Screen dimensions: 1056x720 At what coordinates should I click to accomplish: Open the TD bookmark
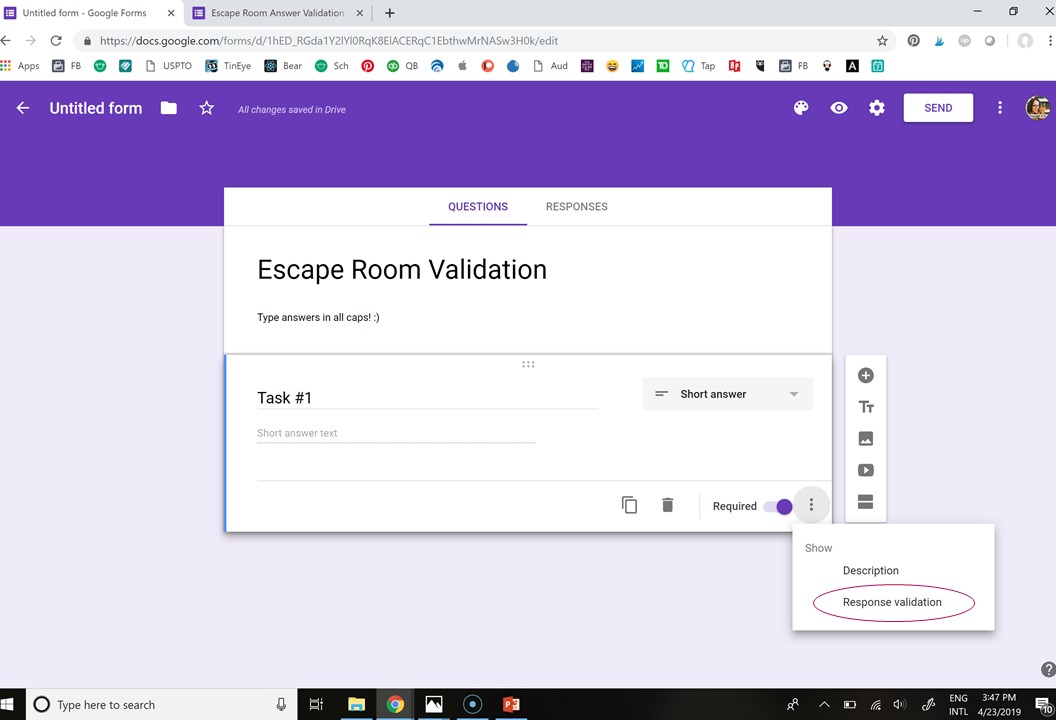663,65
